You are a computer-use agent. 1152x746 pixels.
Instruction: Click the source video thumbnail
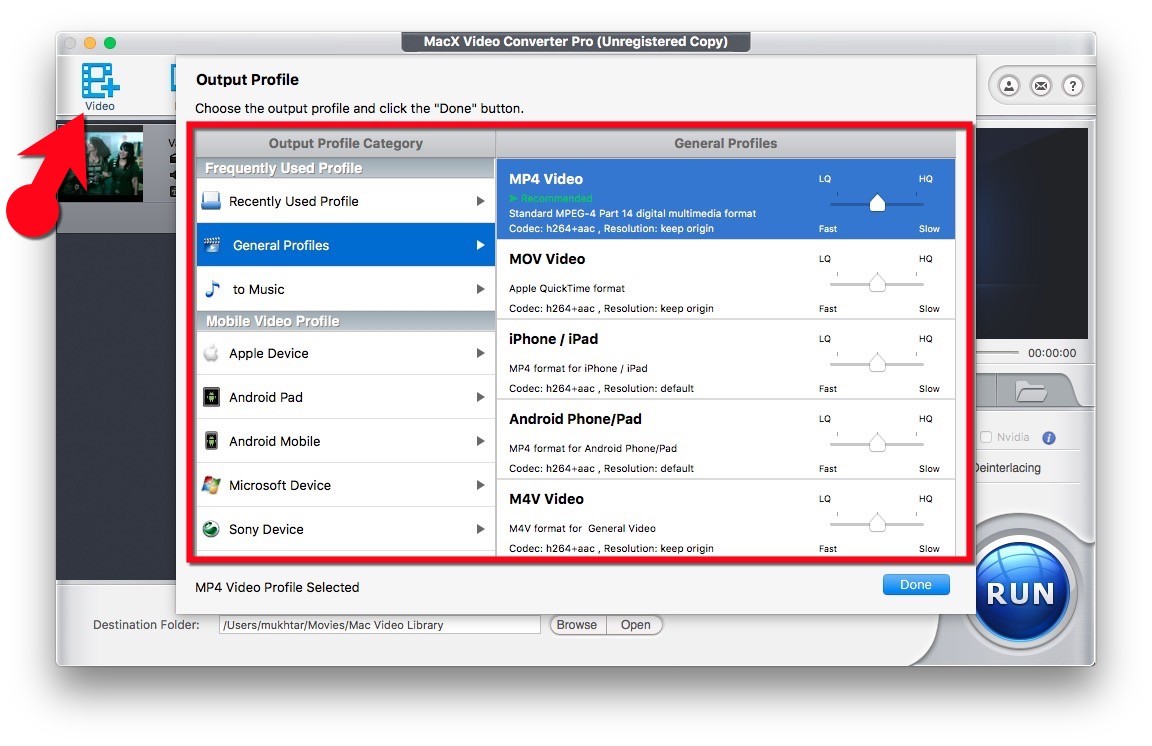pyautogui.click(x=102, y=163)
